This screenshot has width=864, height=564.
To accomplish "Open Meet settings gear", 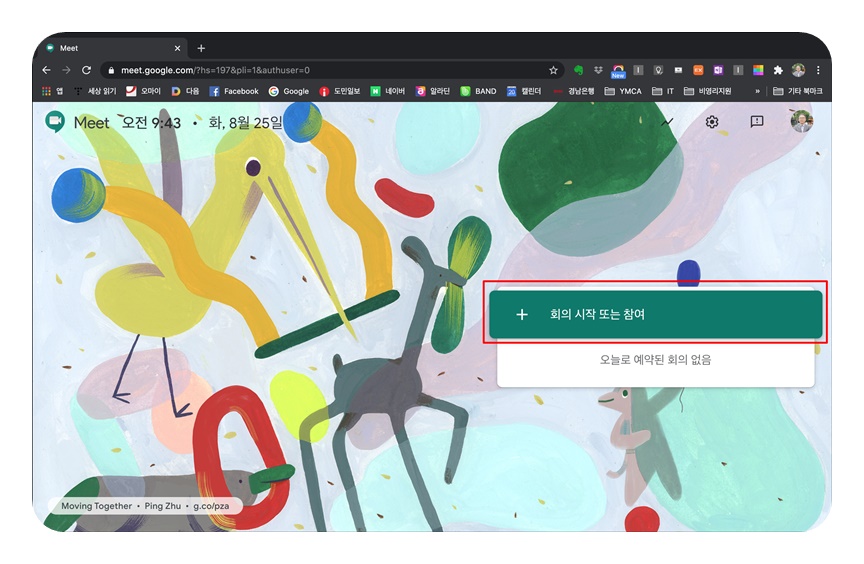I will coord(712,122).
